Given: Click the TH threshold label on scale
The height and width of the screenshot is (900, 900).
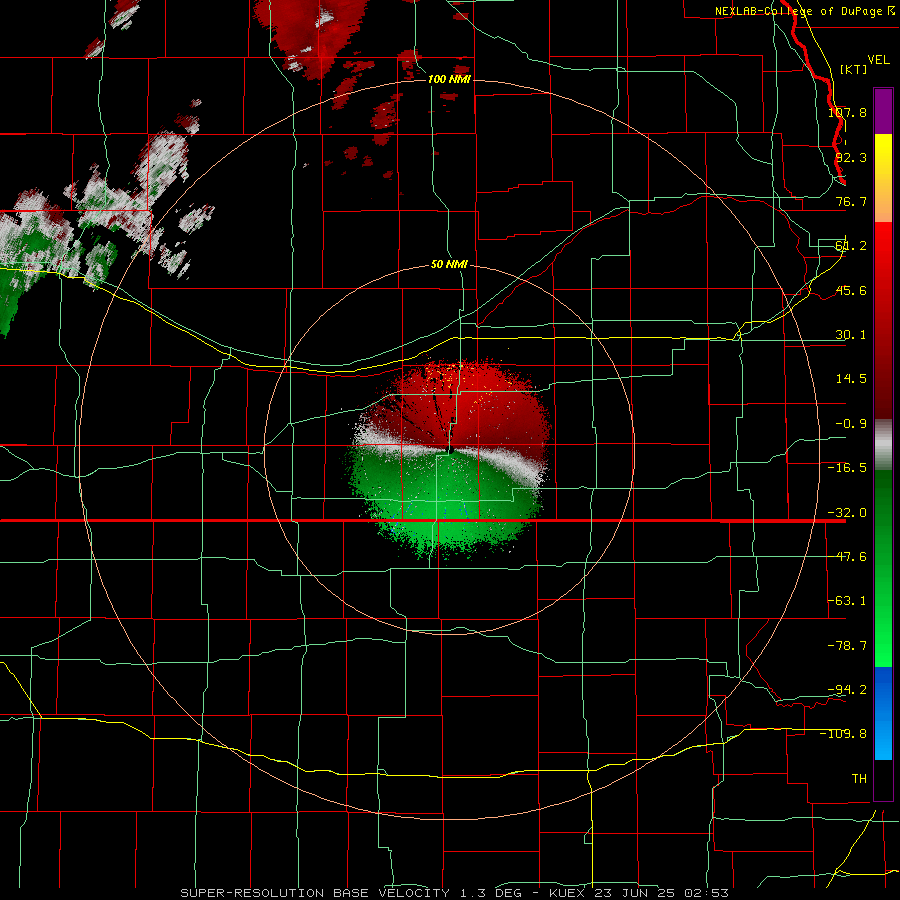Looking at the screenshot, I should coord(859,778).
